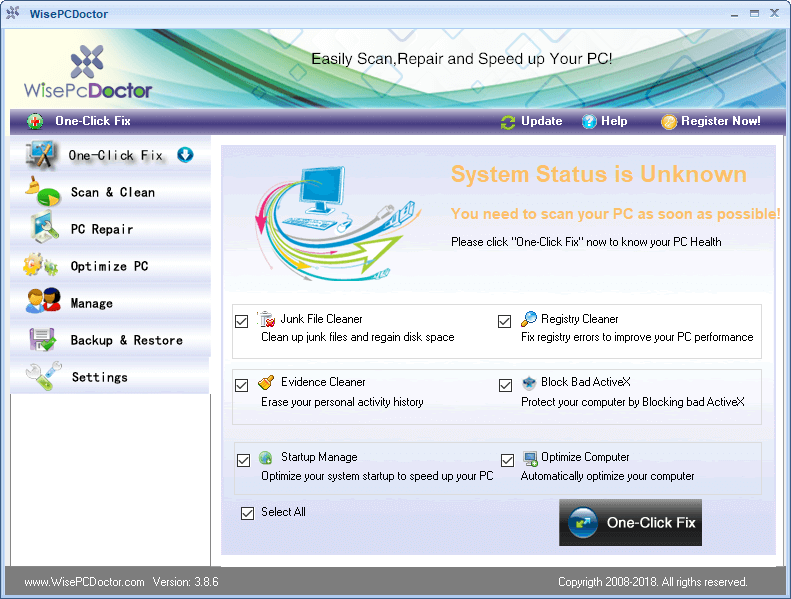Image resolution: width=791 pixels, height=599 pixels.
Task: Click the Settings wrench icon
Action: click(x=43, y=376)
